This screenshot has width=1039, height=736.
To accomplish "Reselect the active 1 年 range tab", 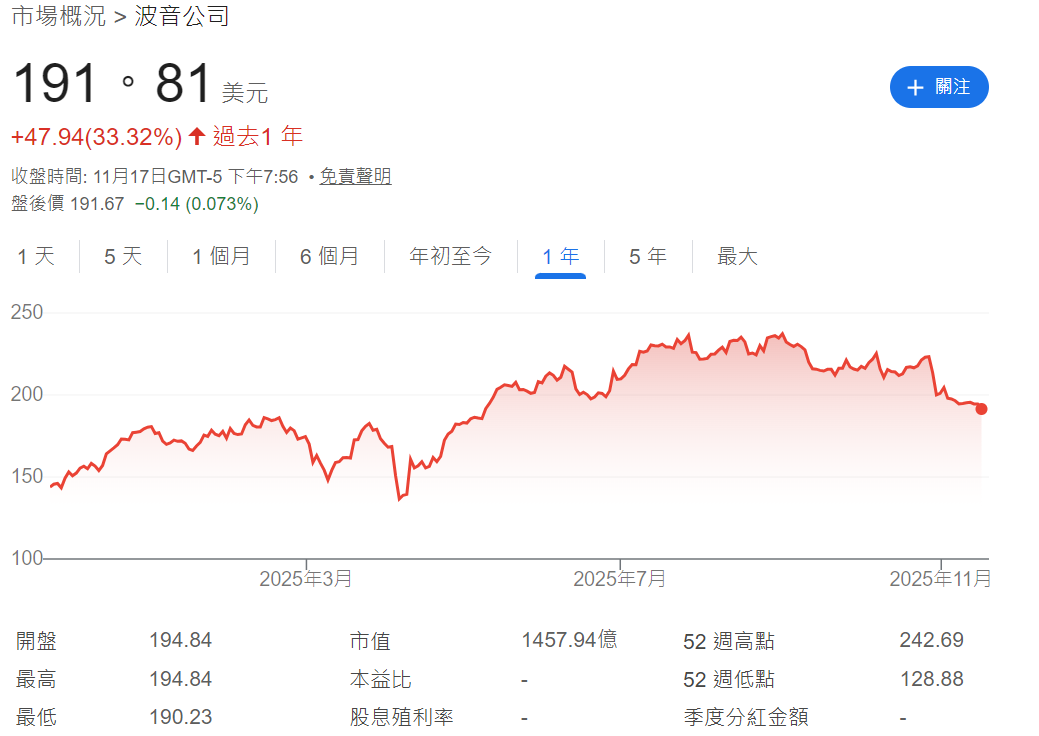I will [x=560, y=256].
